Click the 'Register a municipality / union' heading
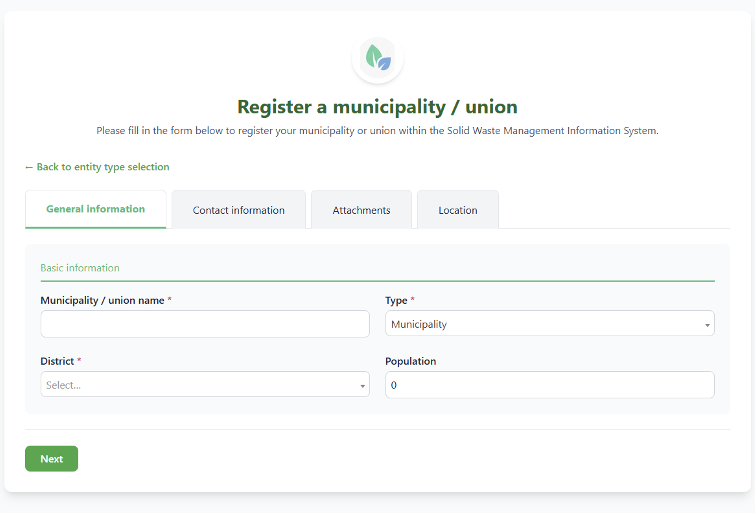 point(378,107)
